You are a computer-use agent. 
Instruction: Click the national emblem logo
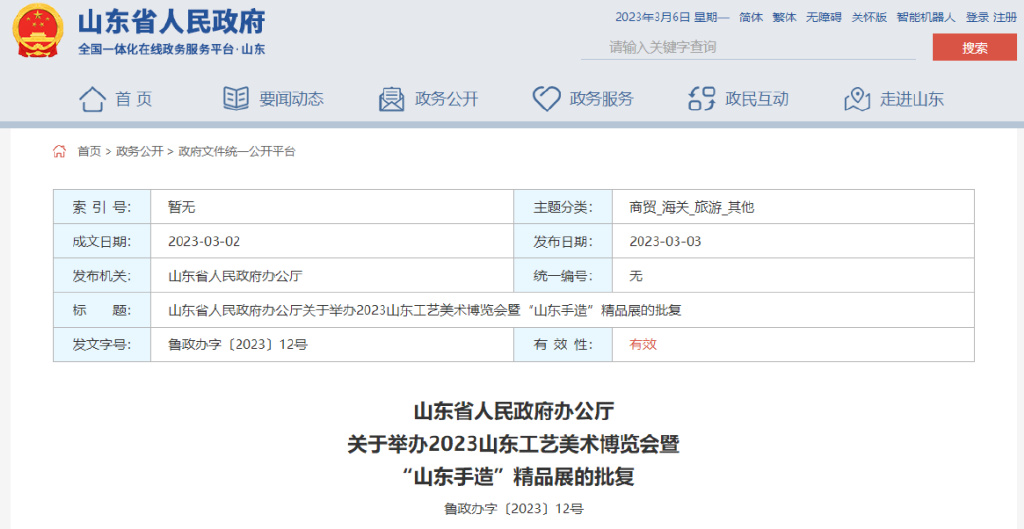click(37, 31)
